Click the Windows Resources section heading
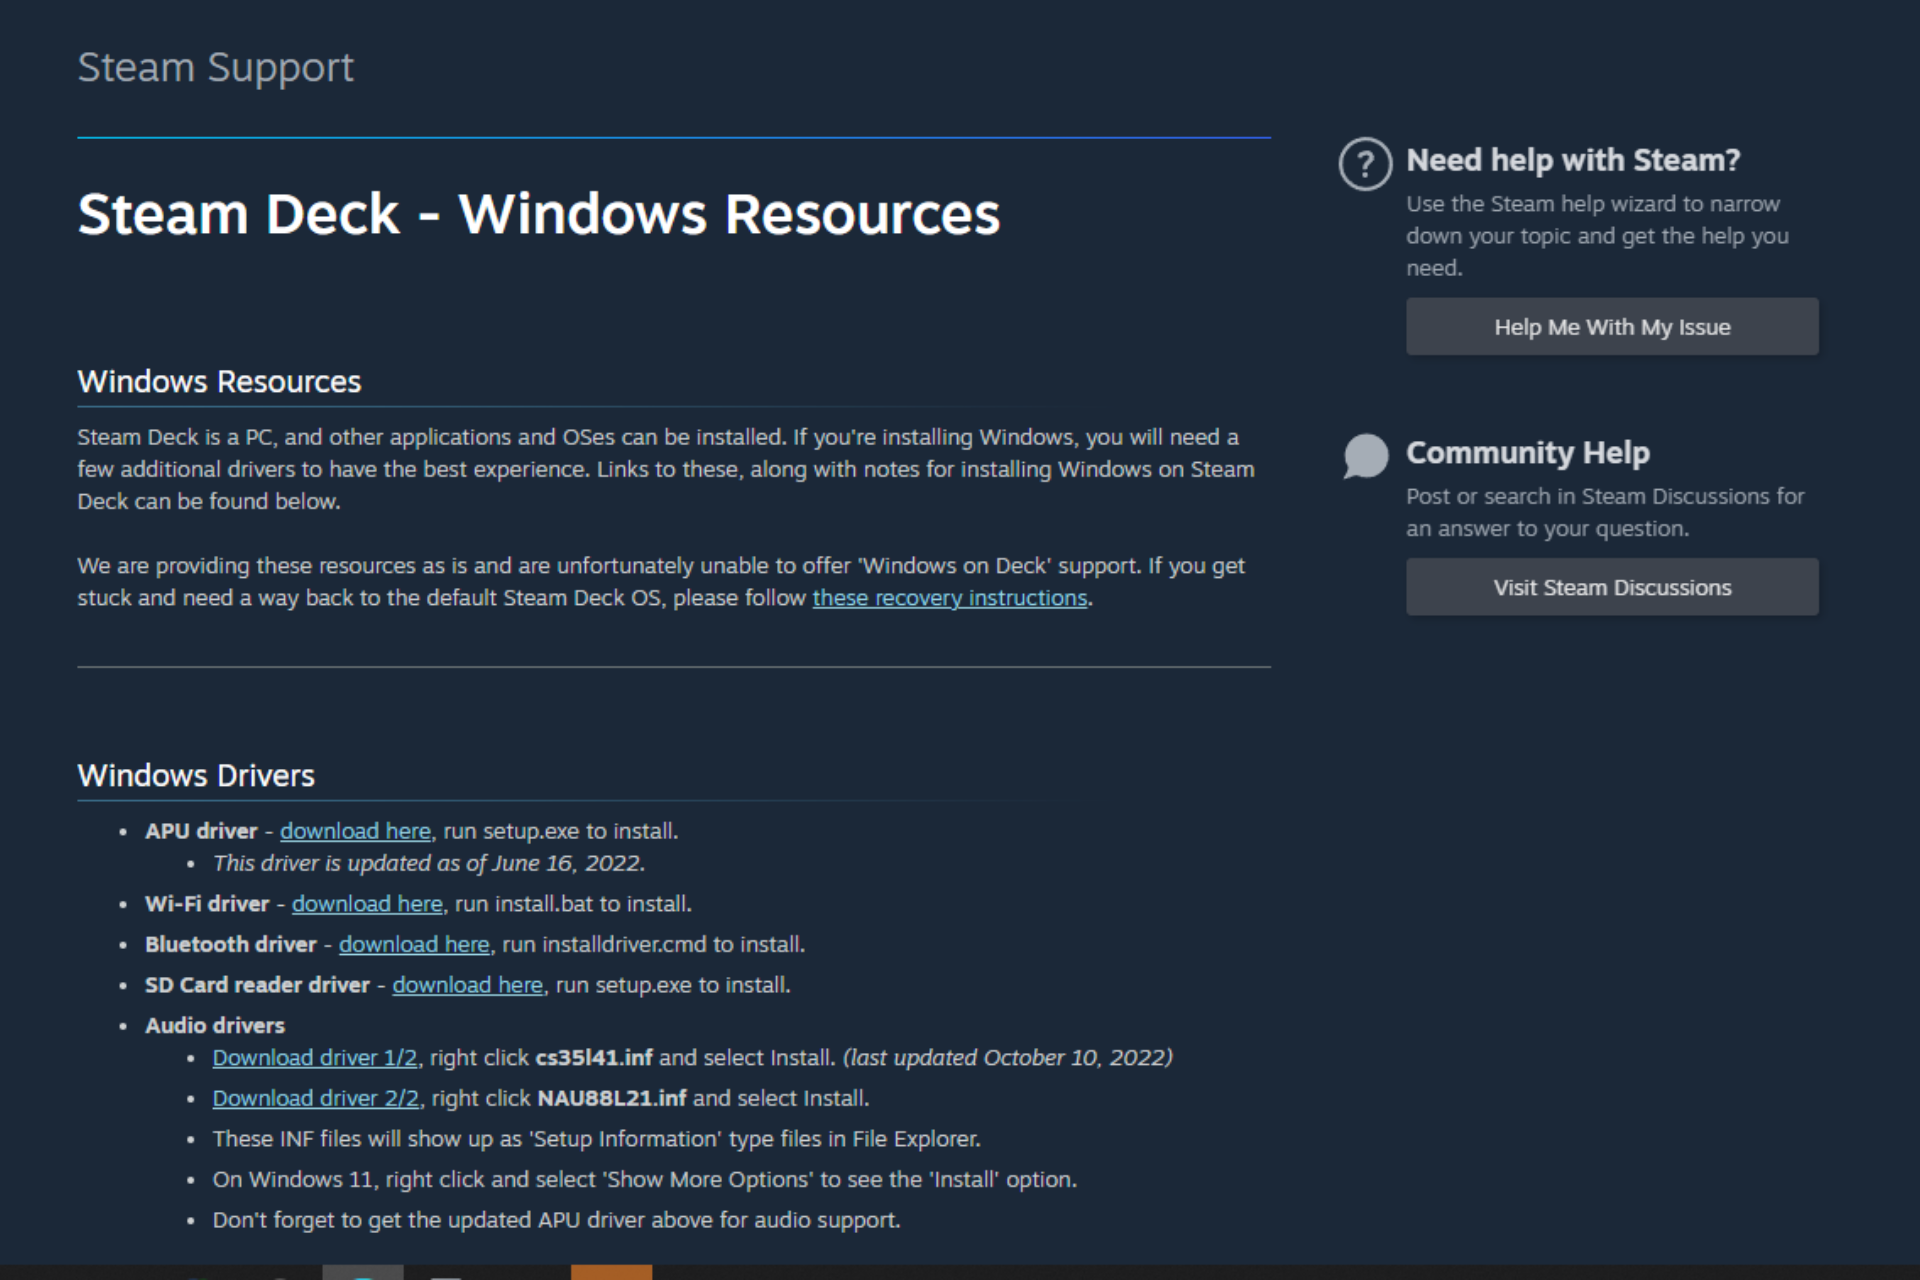The width and height of the screenshot is (1920, 1280). click(219, 382)
